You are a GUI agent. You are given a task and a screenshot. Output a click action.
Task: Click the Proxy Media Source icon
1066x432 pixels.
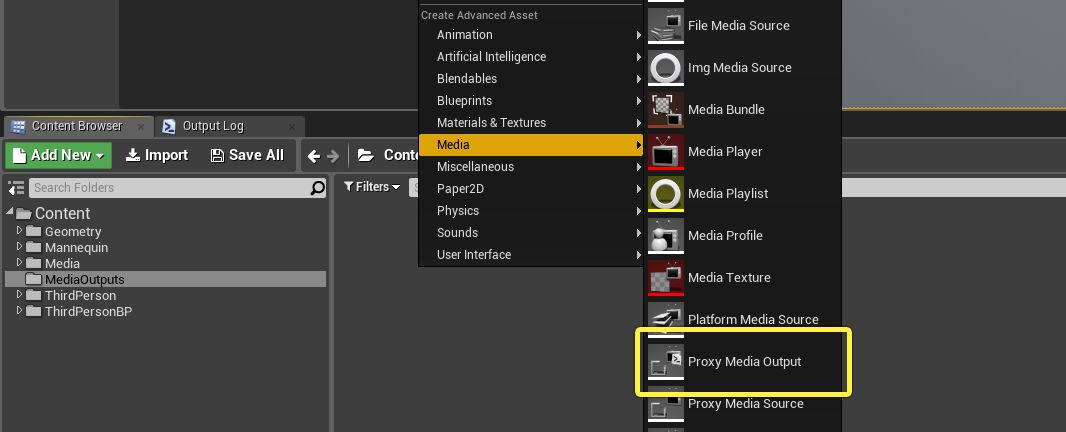pyautogui.click(x=666, y=404)
